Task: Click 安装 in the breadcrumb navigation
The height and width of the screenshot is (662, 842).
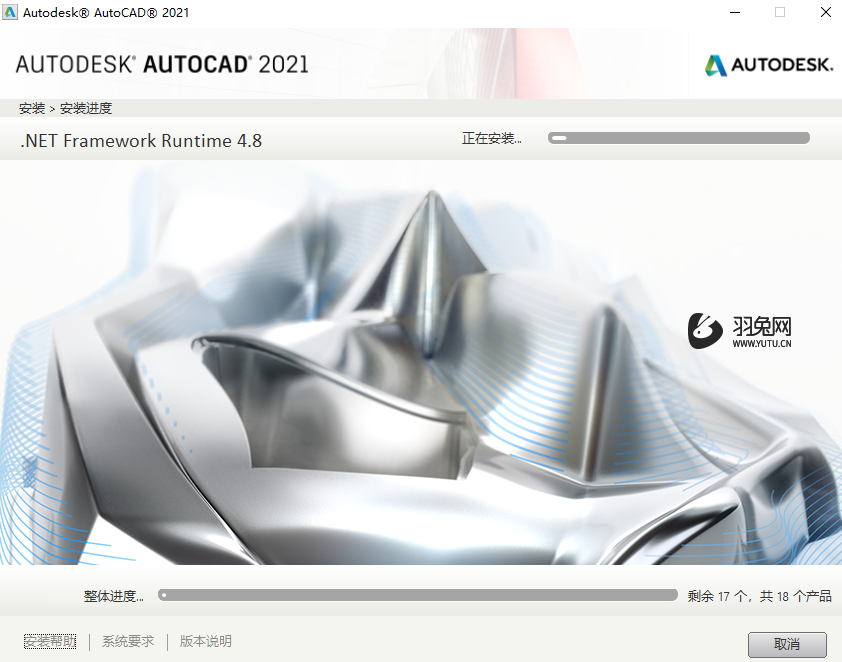Action: point(27,108)
